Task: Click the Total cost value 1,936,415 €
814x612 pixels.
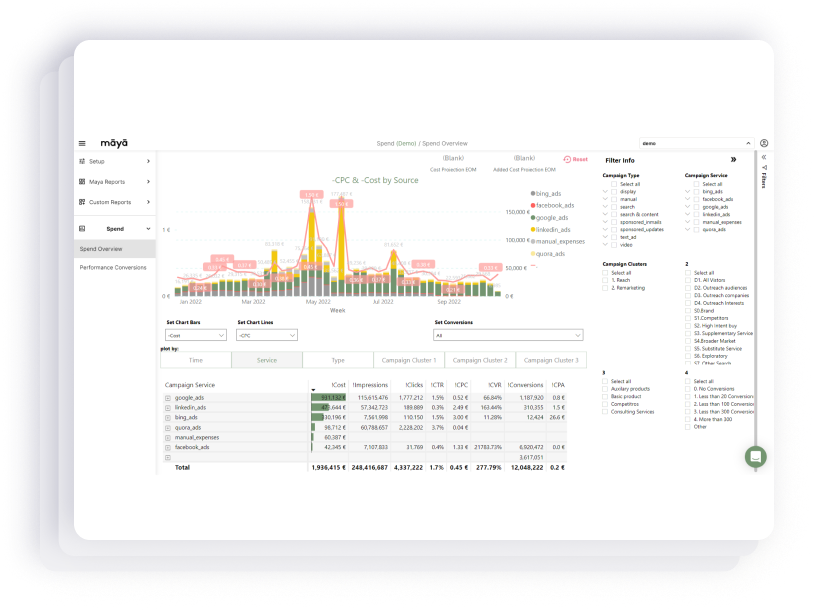Action: coord(329,468)
